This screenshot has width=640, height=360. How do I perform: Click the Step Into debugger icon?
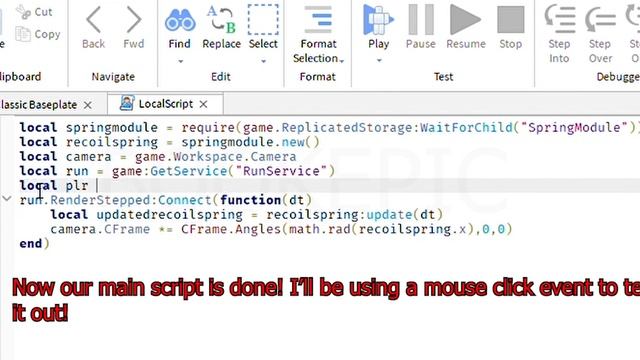tap(560, 19)
